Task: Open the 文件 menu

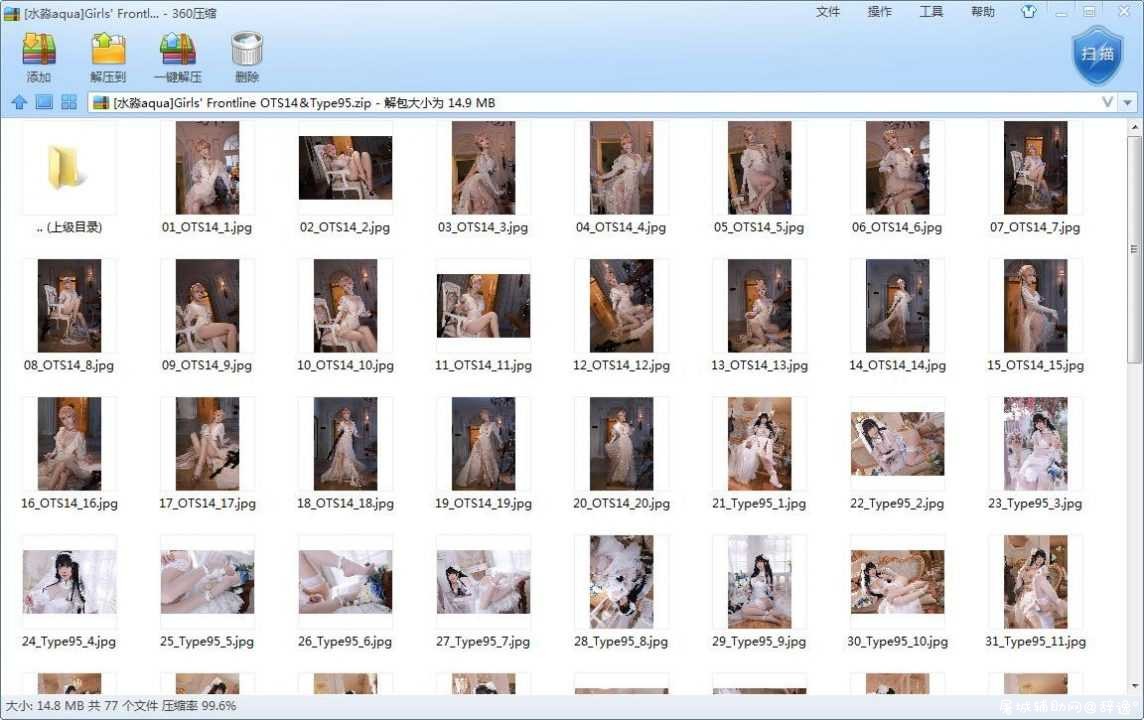Action: click(x=828, y=12)
